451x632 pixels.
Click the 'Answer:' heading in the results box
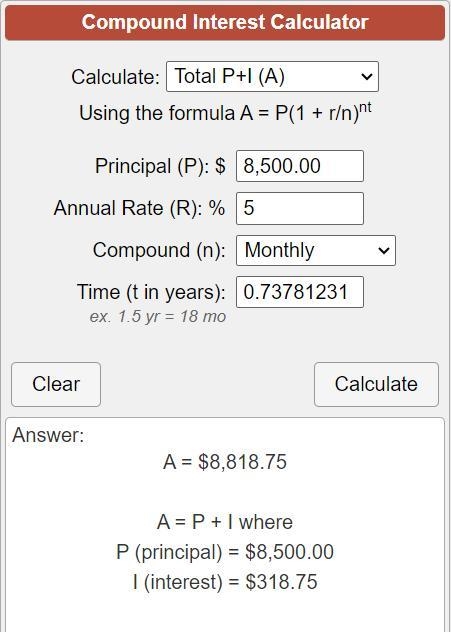click(x=48, y=435)
